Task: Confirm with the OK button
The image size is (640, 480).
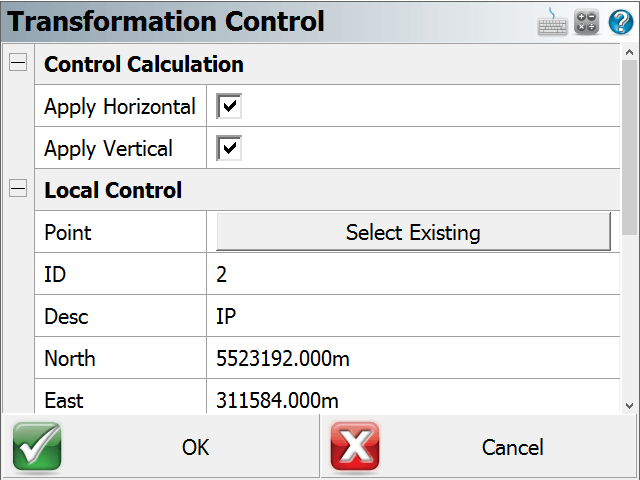Action: pyautogui.click(x=160, y=447)
